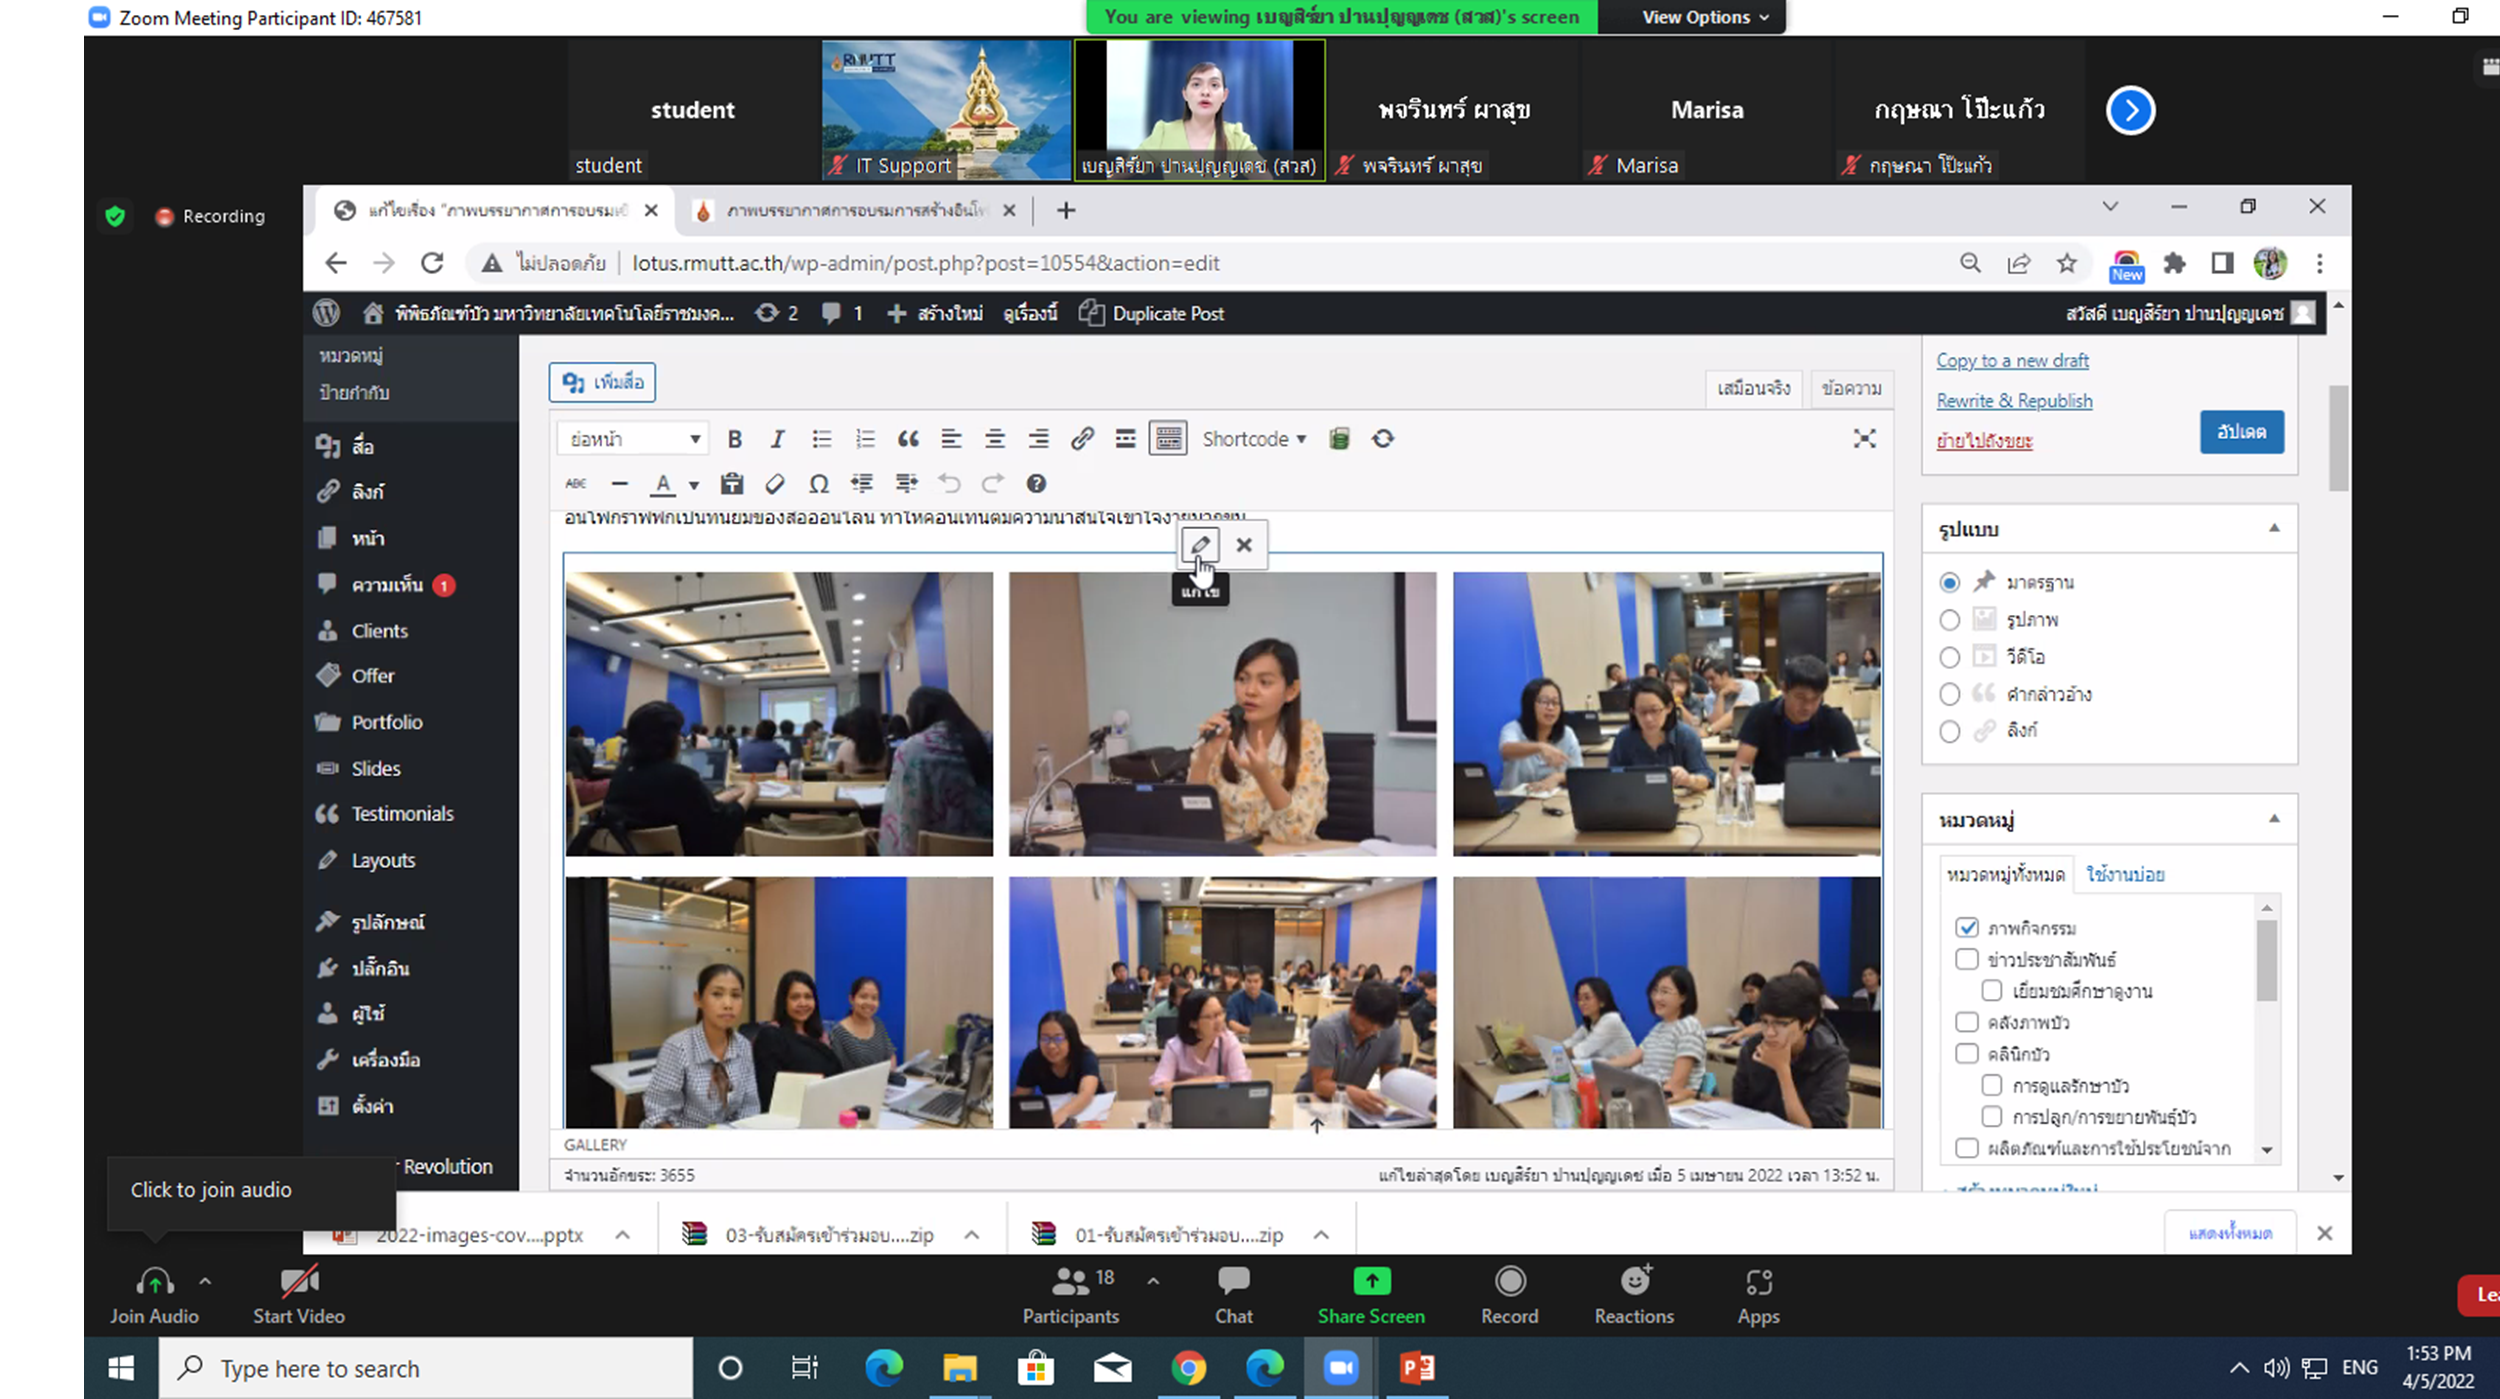Viewport: 2500px width, 1399px height.
Task: Open Zoom View Options dropdown
Action: click(1705, 17)
